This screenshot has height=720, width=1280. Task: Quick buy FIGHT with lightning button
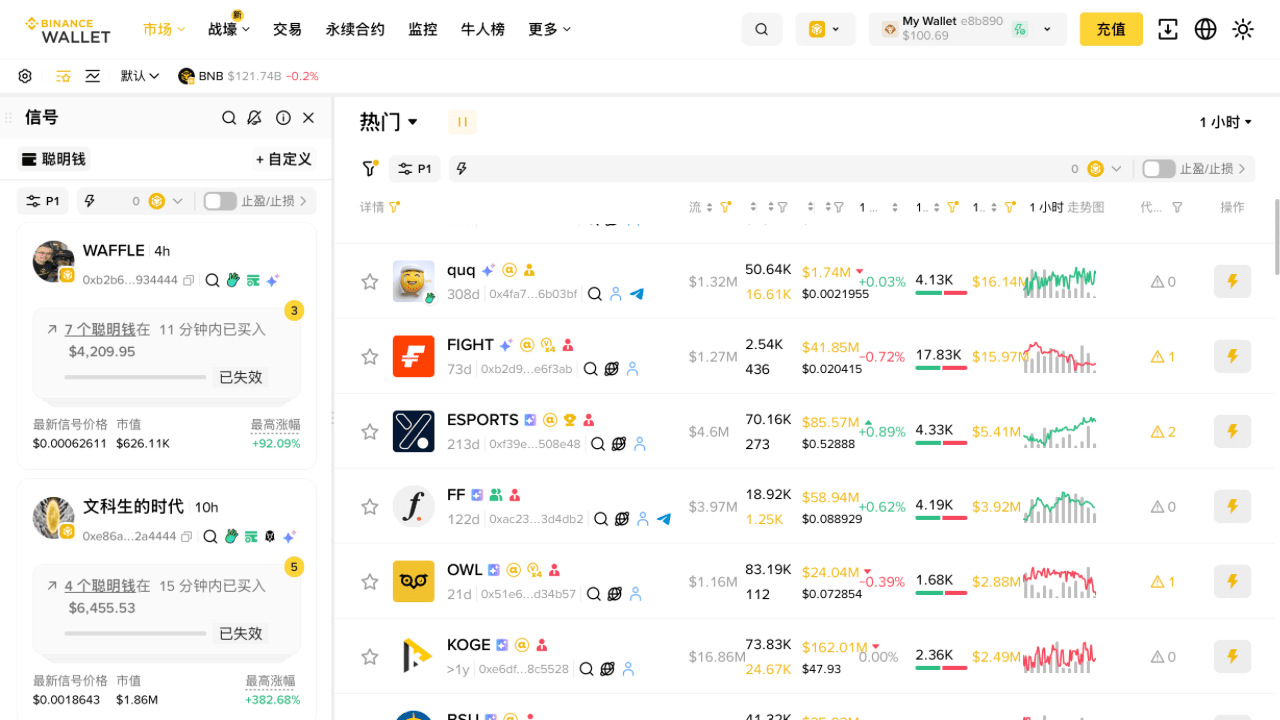(x=1232, y=356)
